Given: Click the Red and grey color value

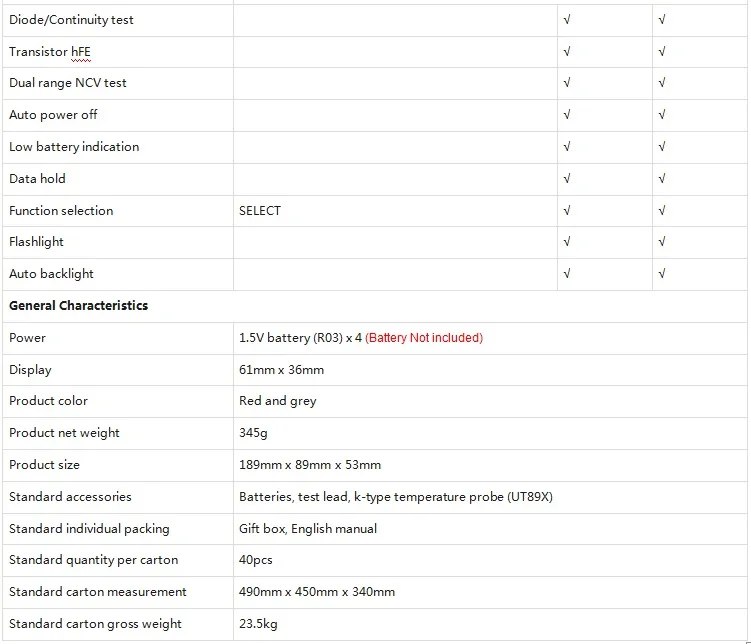Looking at the screenshot, I should 277,401.
